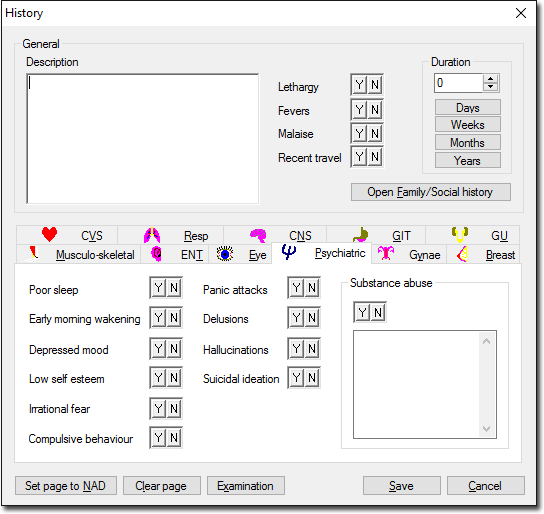Select the pink lungs Resp icon
The height and width of the screenshot is (514, 544).
tap(152, 235)
